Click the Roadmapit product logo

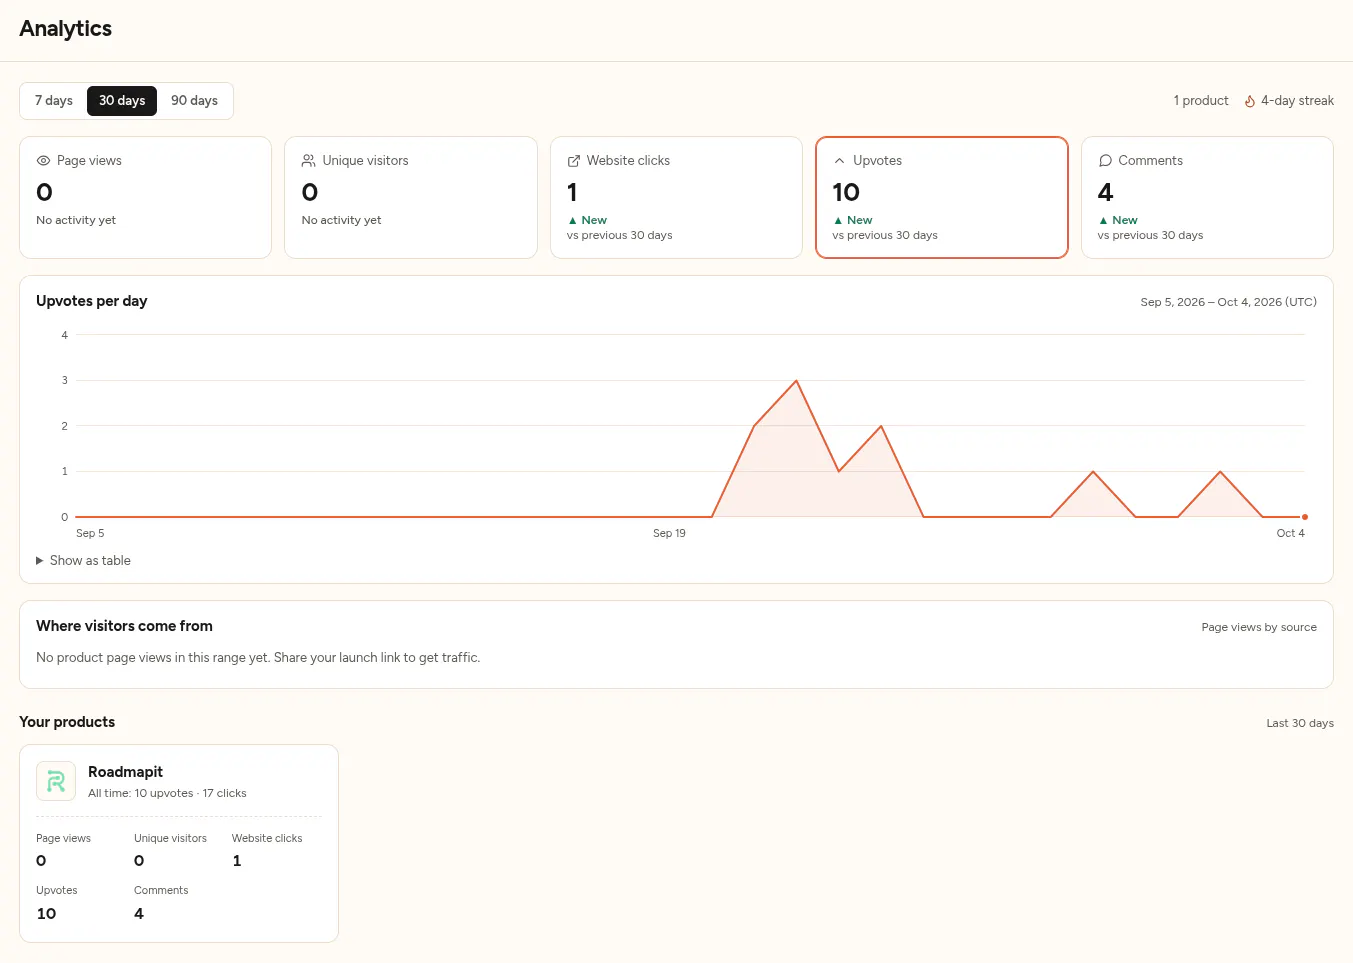56,781
